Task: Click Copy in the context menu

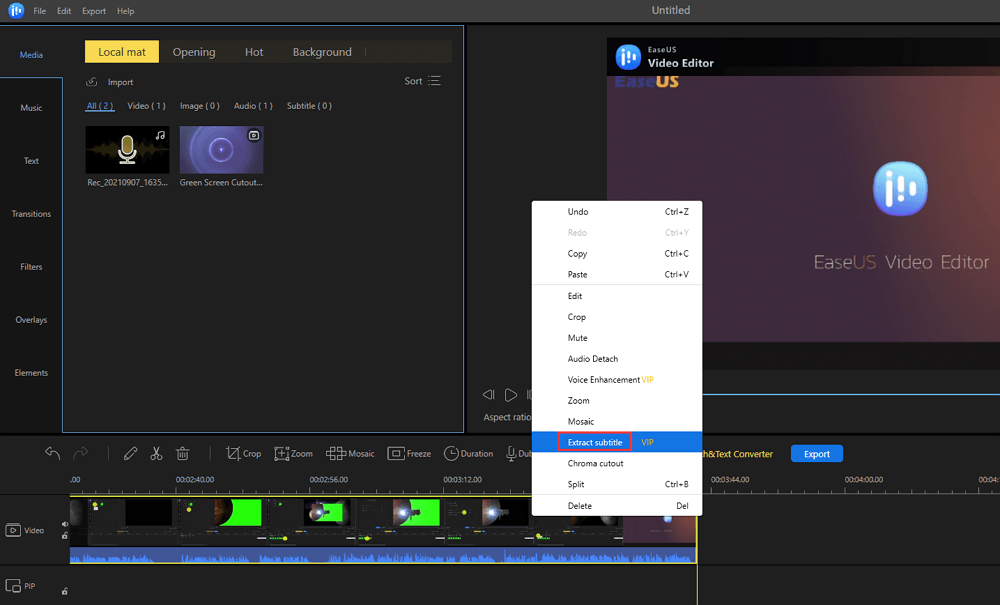Action: coord(617,254)
